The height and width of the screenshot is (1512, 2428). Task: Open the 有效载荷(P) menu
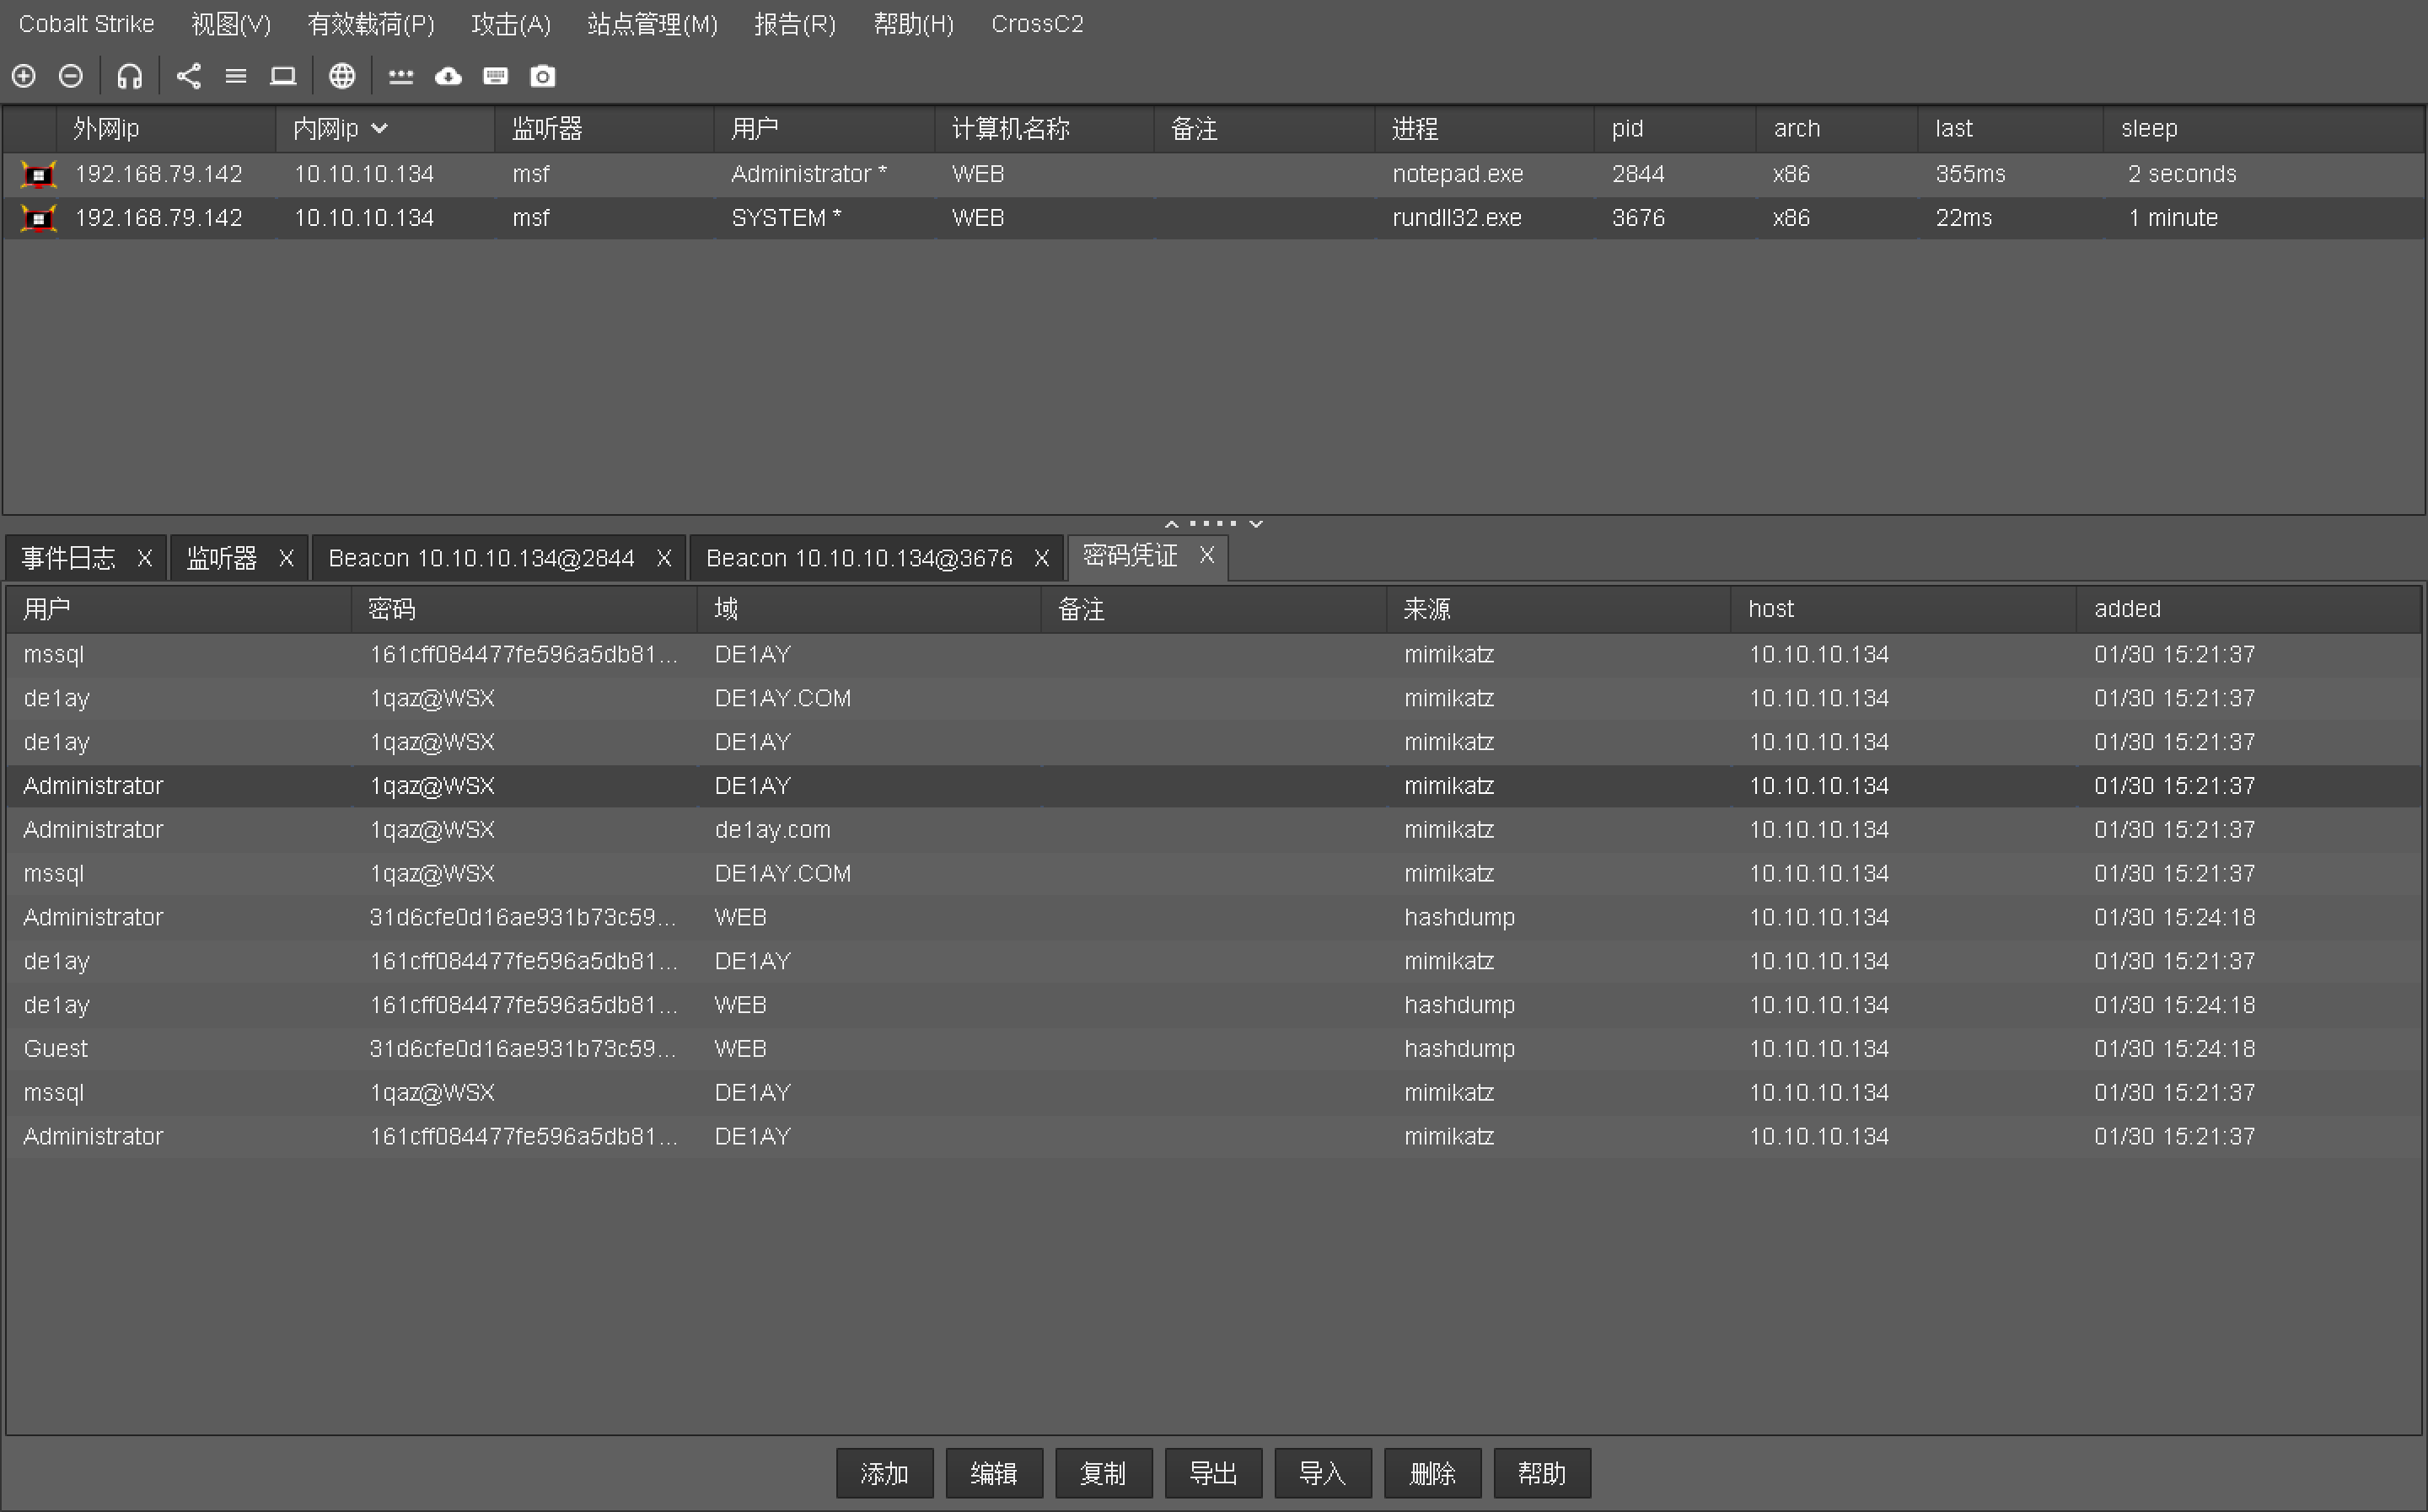coord(371,24)
